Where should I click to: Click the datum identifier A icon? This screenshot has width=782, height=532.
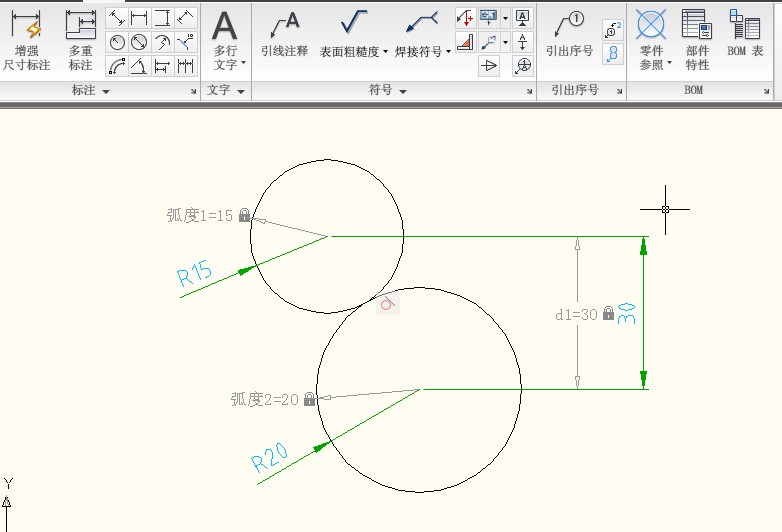(522, 18)
